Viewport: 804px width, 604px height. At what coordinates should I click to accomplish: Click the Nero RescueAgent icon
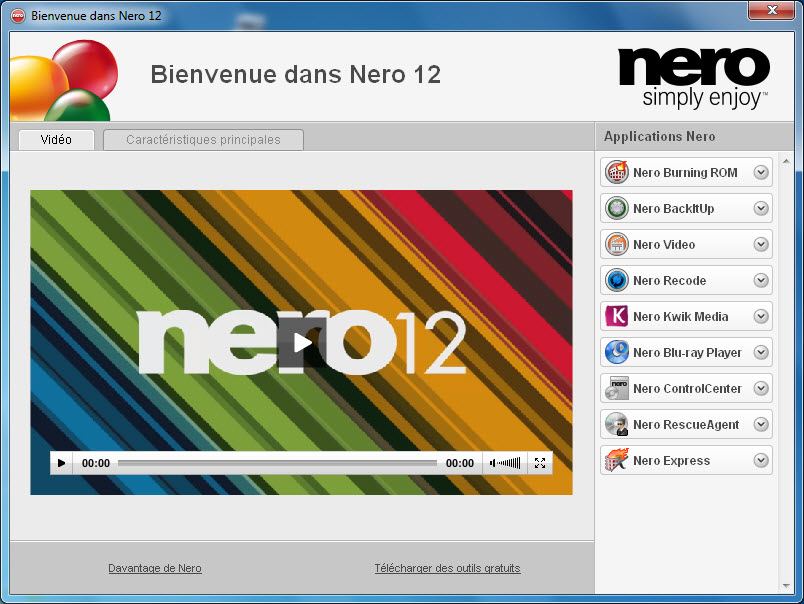tap(617, 425)
